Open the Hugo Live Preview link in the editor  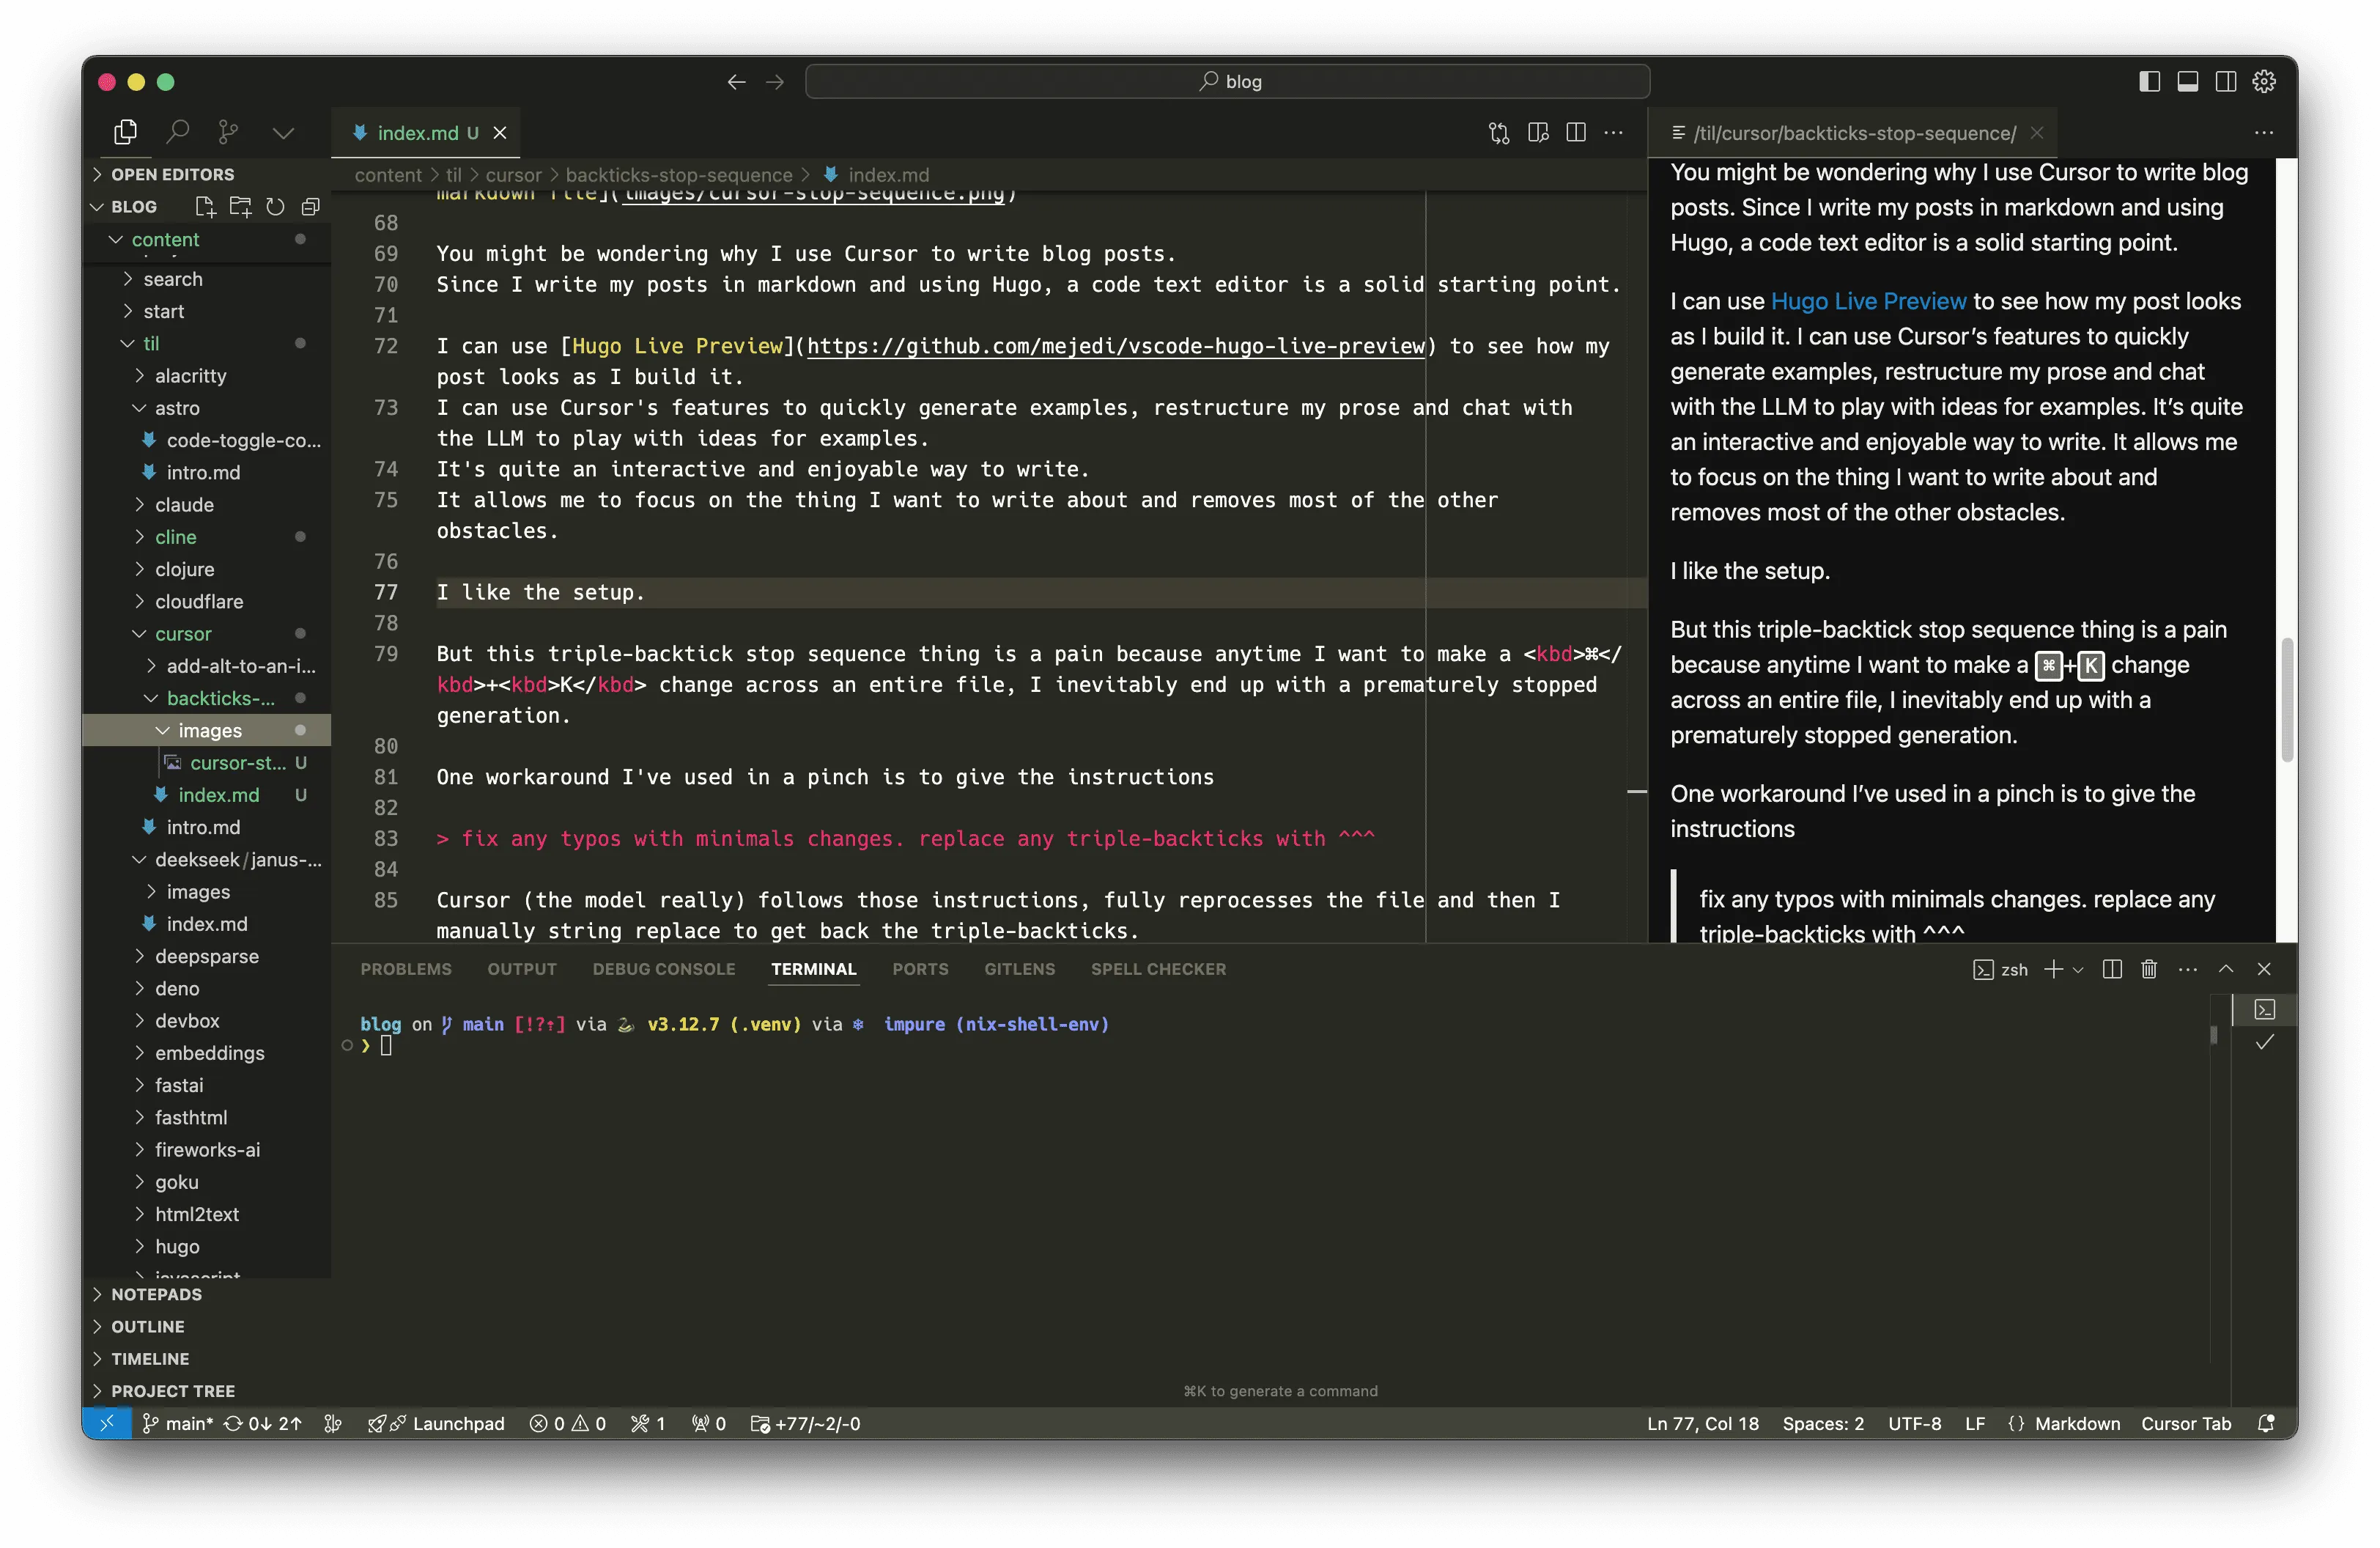pyautogui.click(x=1116, y=347)
